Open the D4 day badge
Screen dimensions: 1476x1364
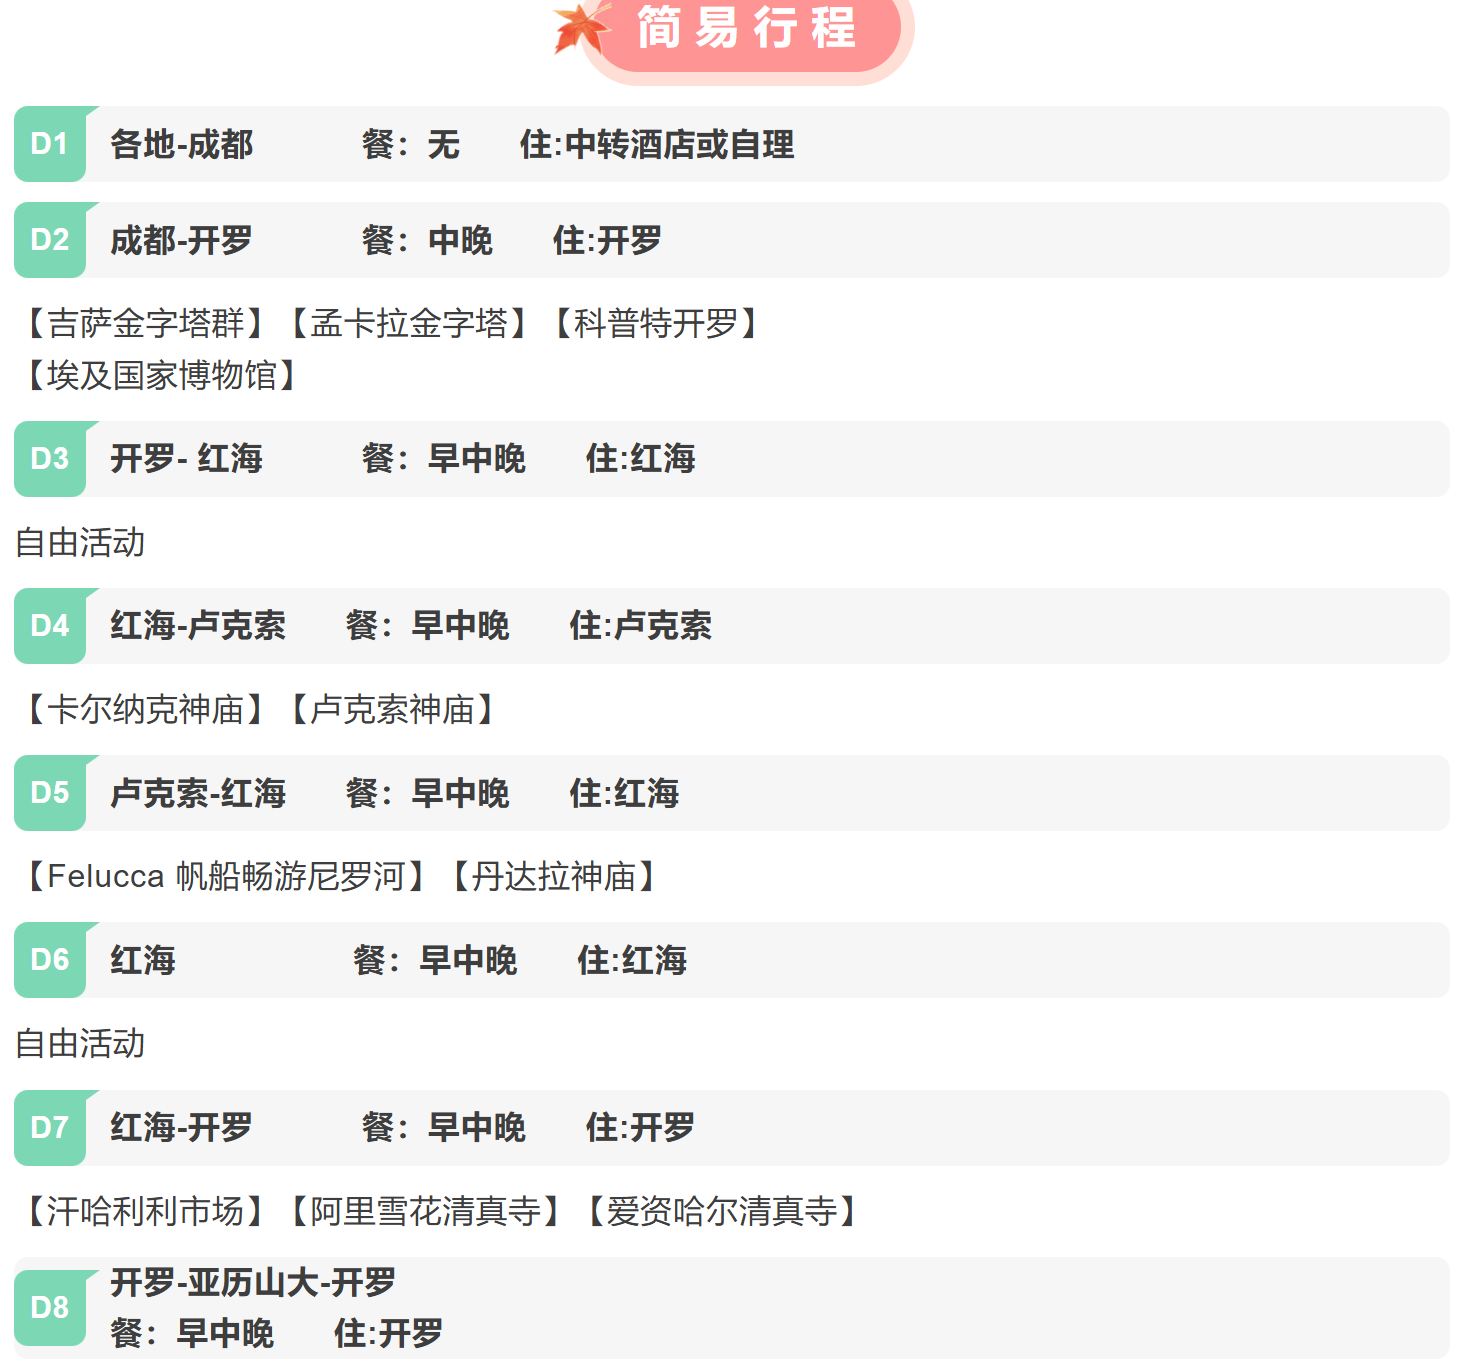[50, 626]
